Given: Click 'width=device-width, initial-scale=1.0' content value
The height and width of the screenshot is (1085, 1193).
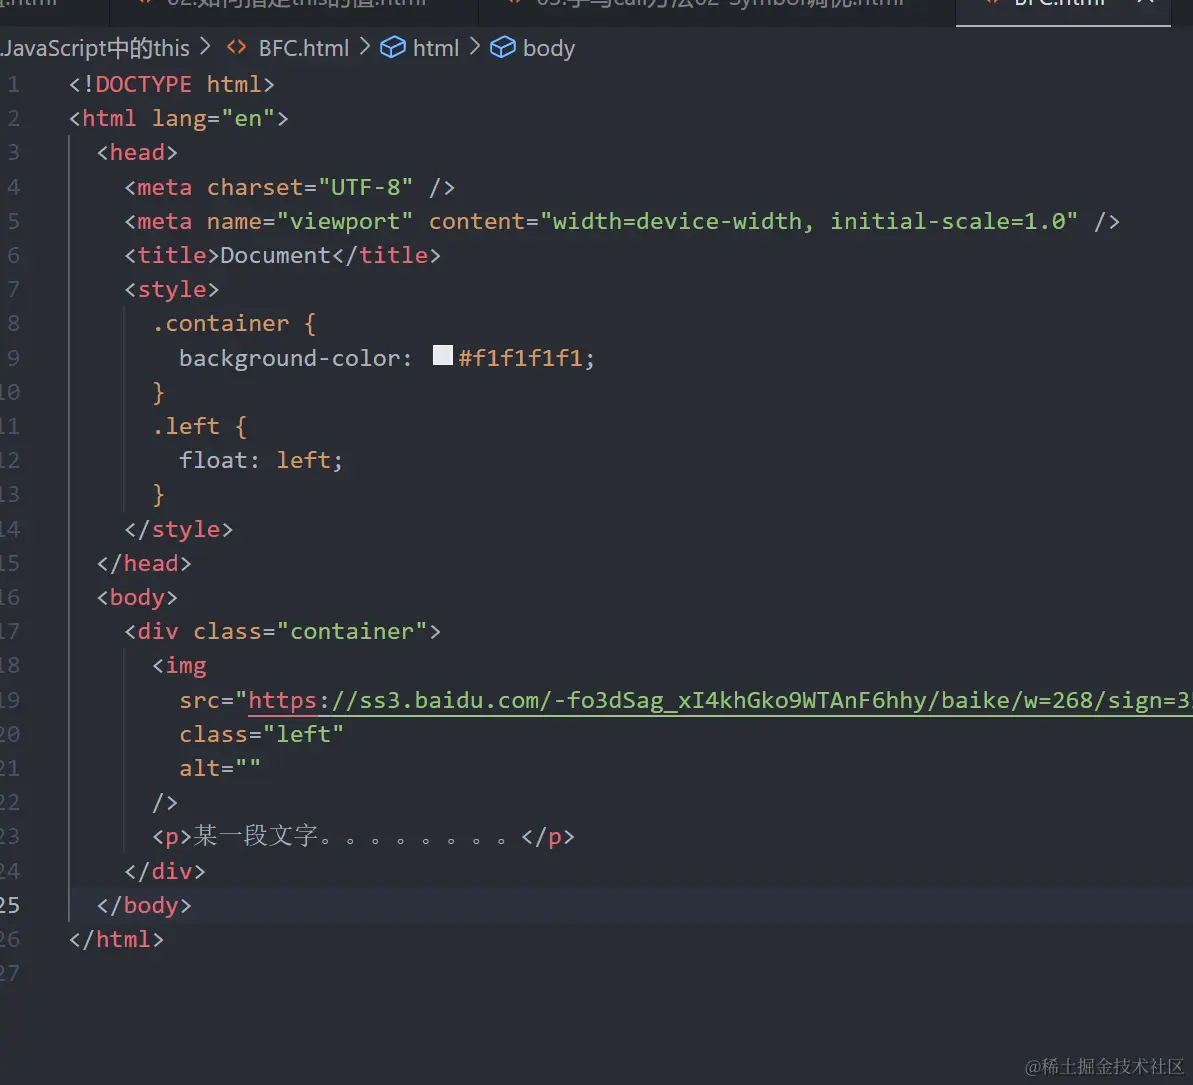Looking at the screenshot, I should (x=809, y=221).
